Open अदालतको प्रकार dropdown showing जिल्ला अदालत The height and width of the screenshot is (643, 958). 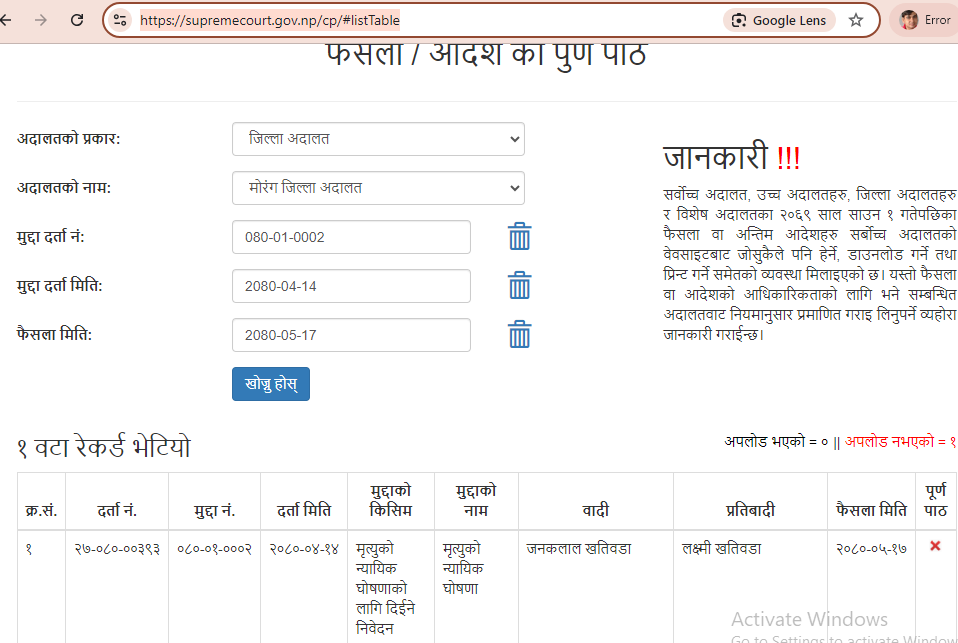tap(378, 139)
